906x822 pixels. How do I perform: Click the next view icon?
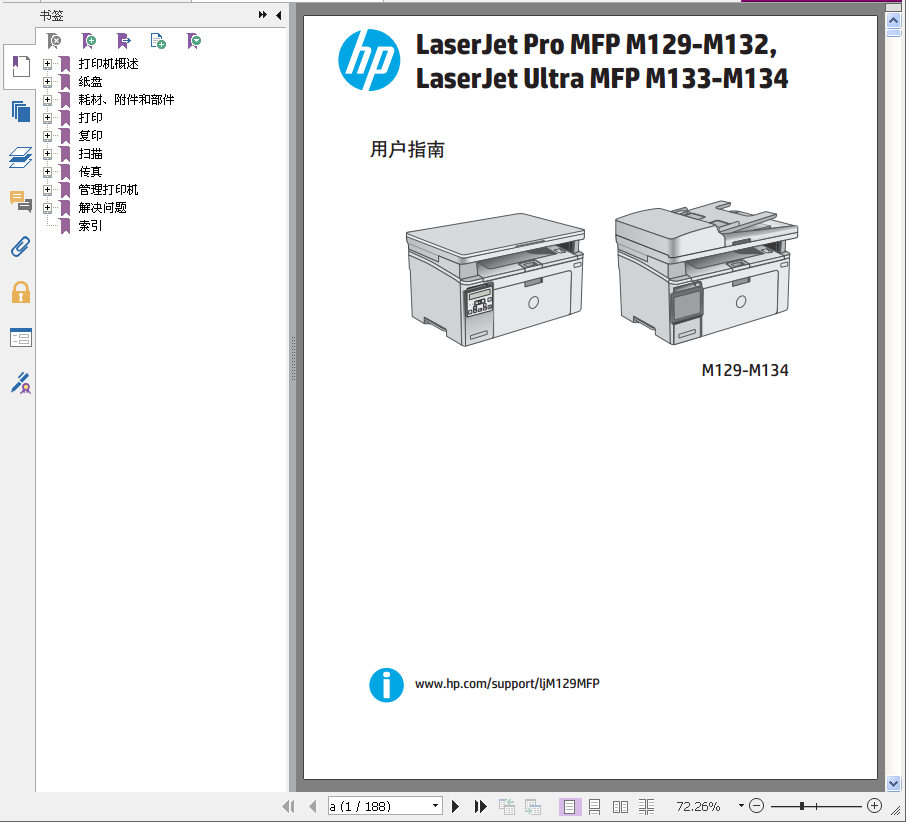(x=533, y=806)
